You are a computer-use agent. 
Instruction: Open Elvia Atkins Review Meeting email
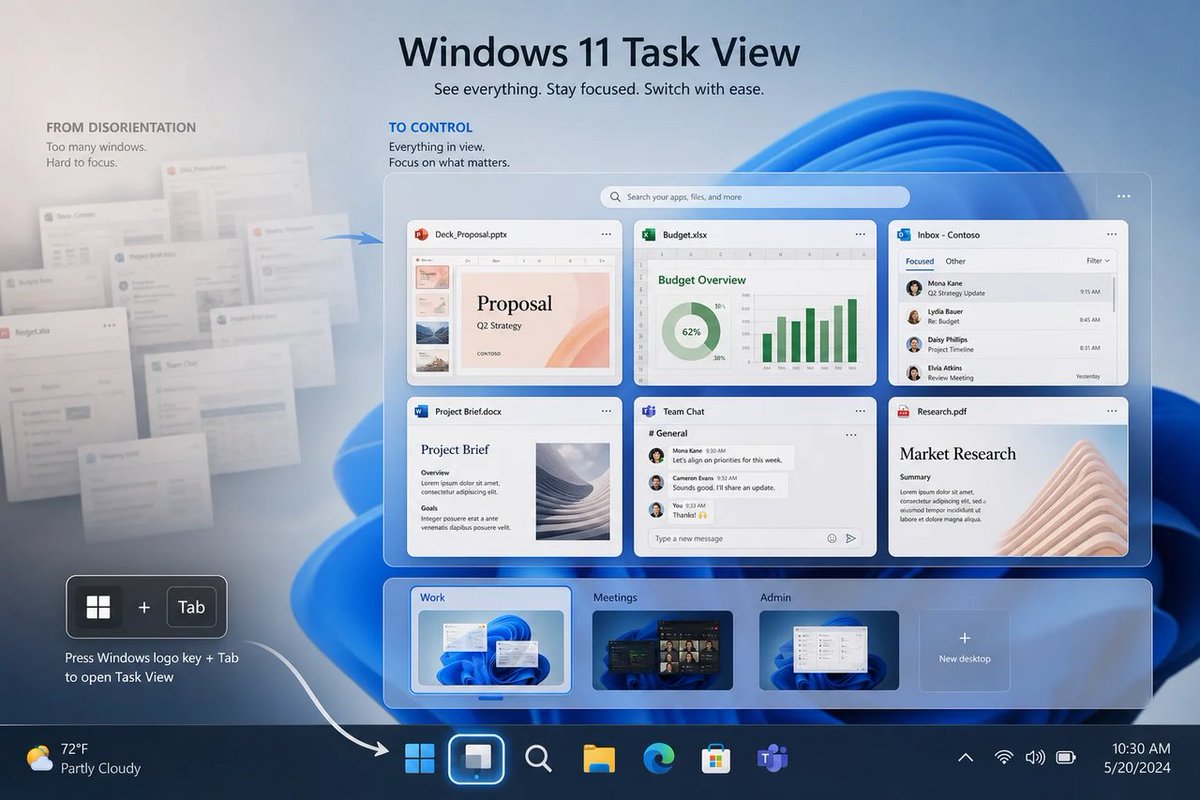tap(1003, 372)
